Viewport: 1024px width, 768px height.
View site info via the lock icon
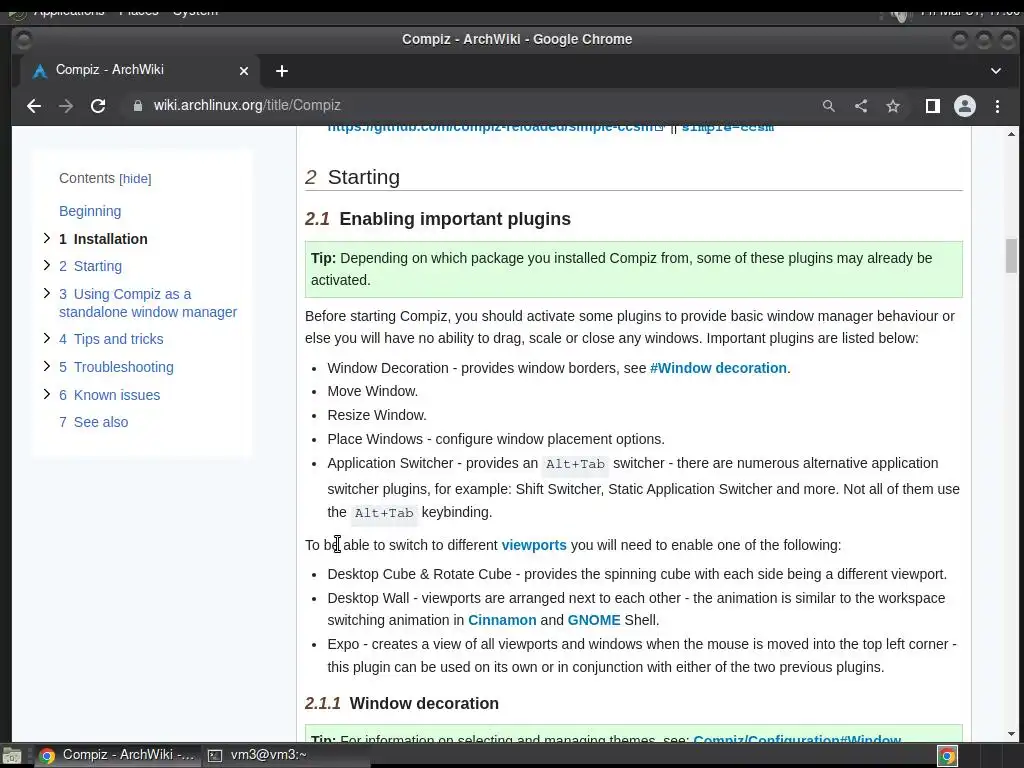(x=138, y=106)
